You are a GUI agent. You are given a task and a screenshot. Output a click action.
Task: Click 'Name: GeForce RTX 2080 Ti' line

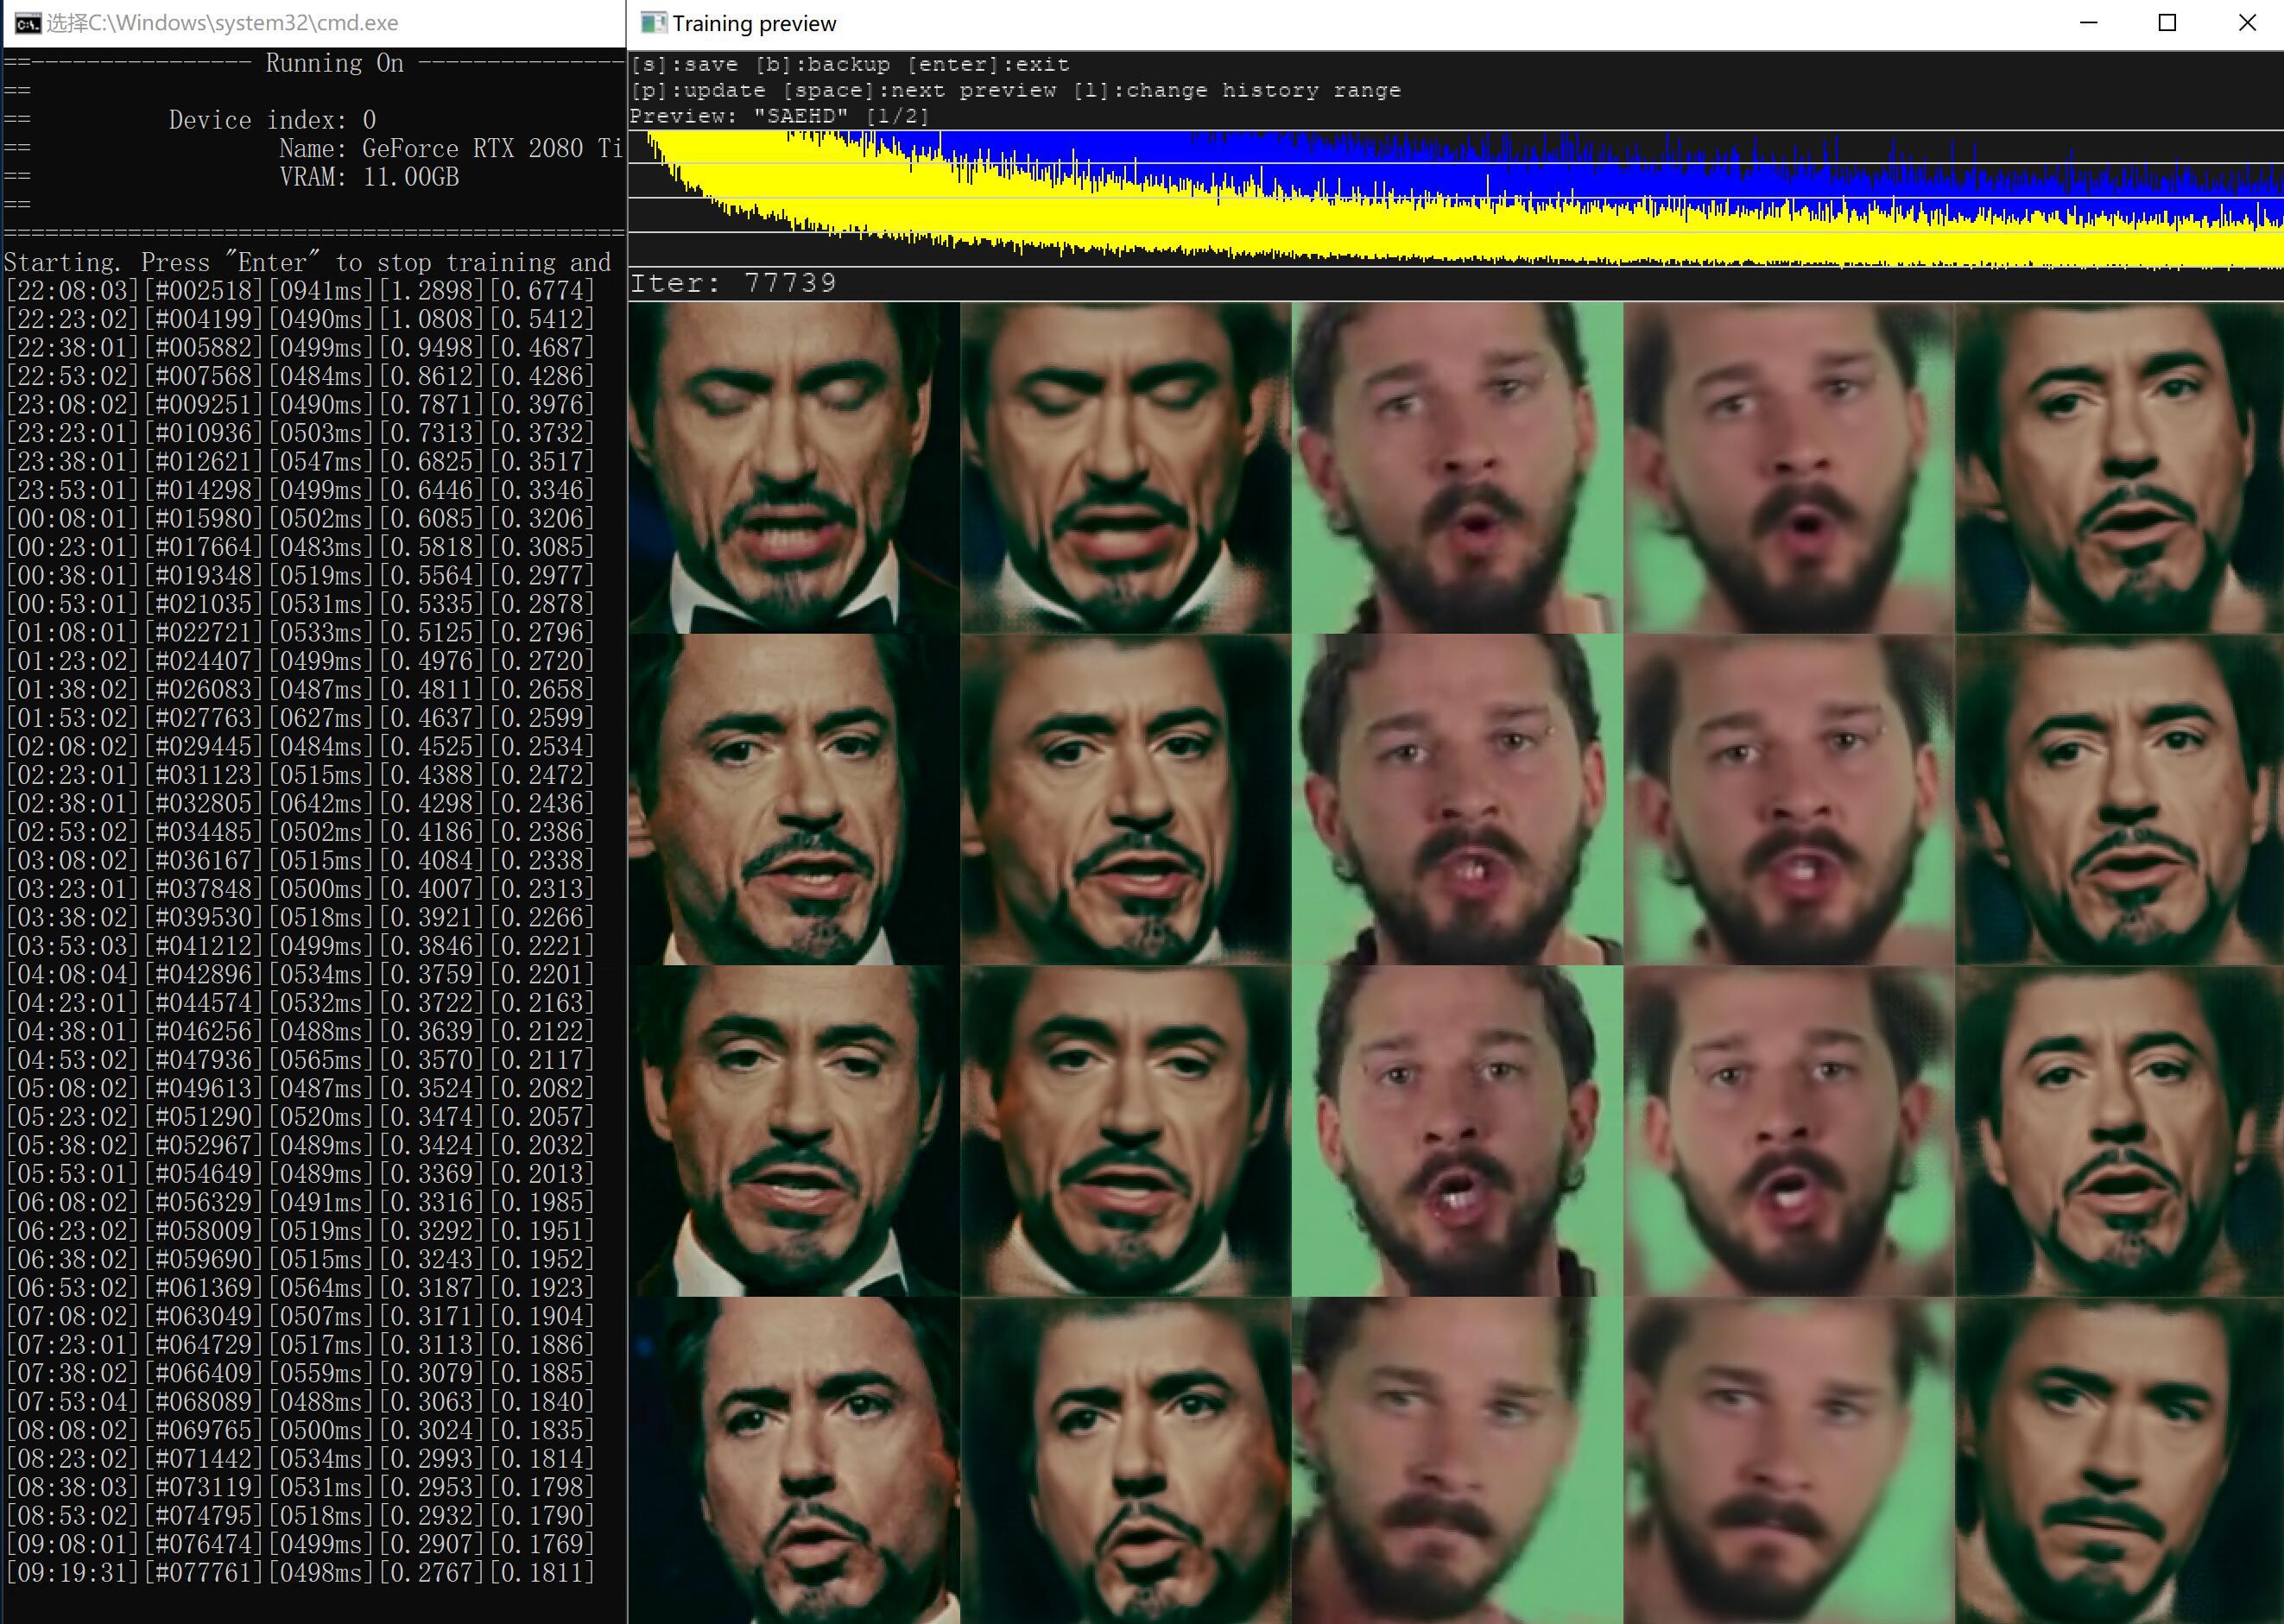click(451, 149)
